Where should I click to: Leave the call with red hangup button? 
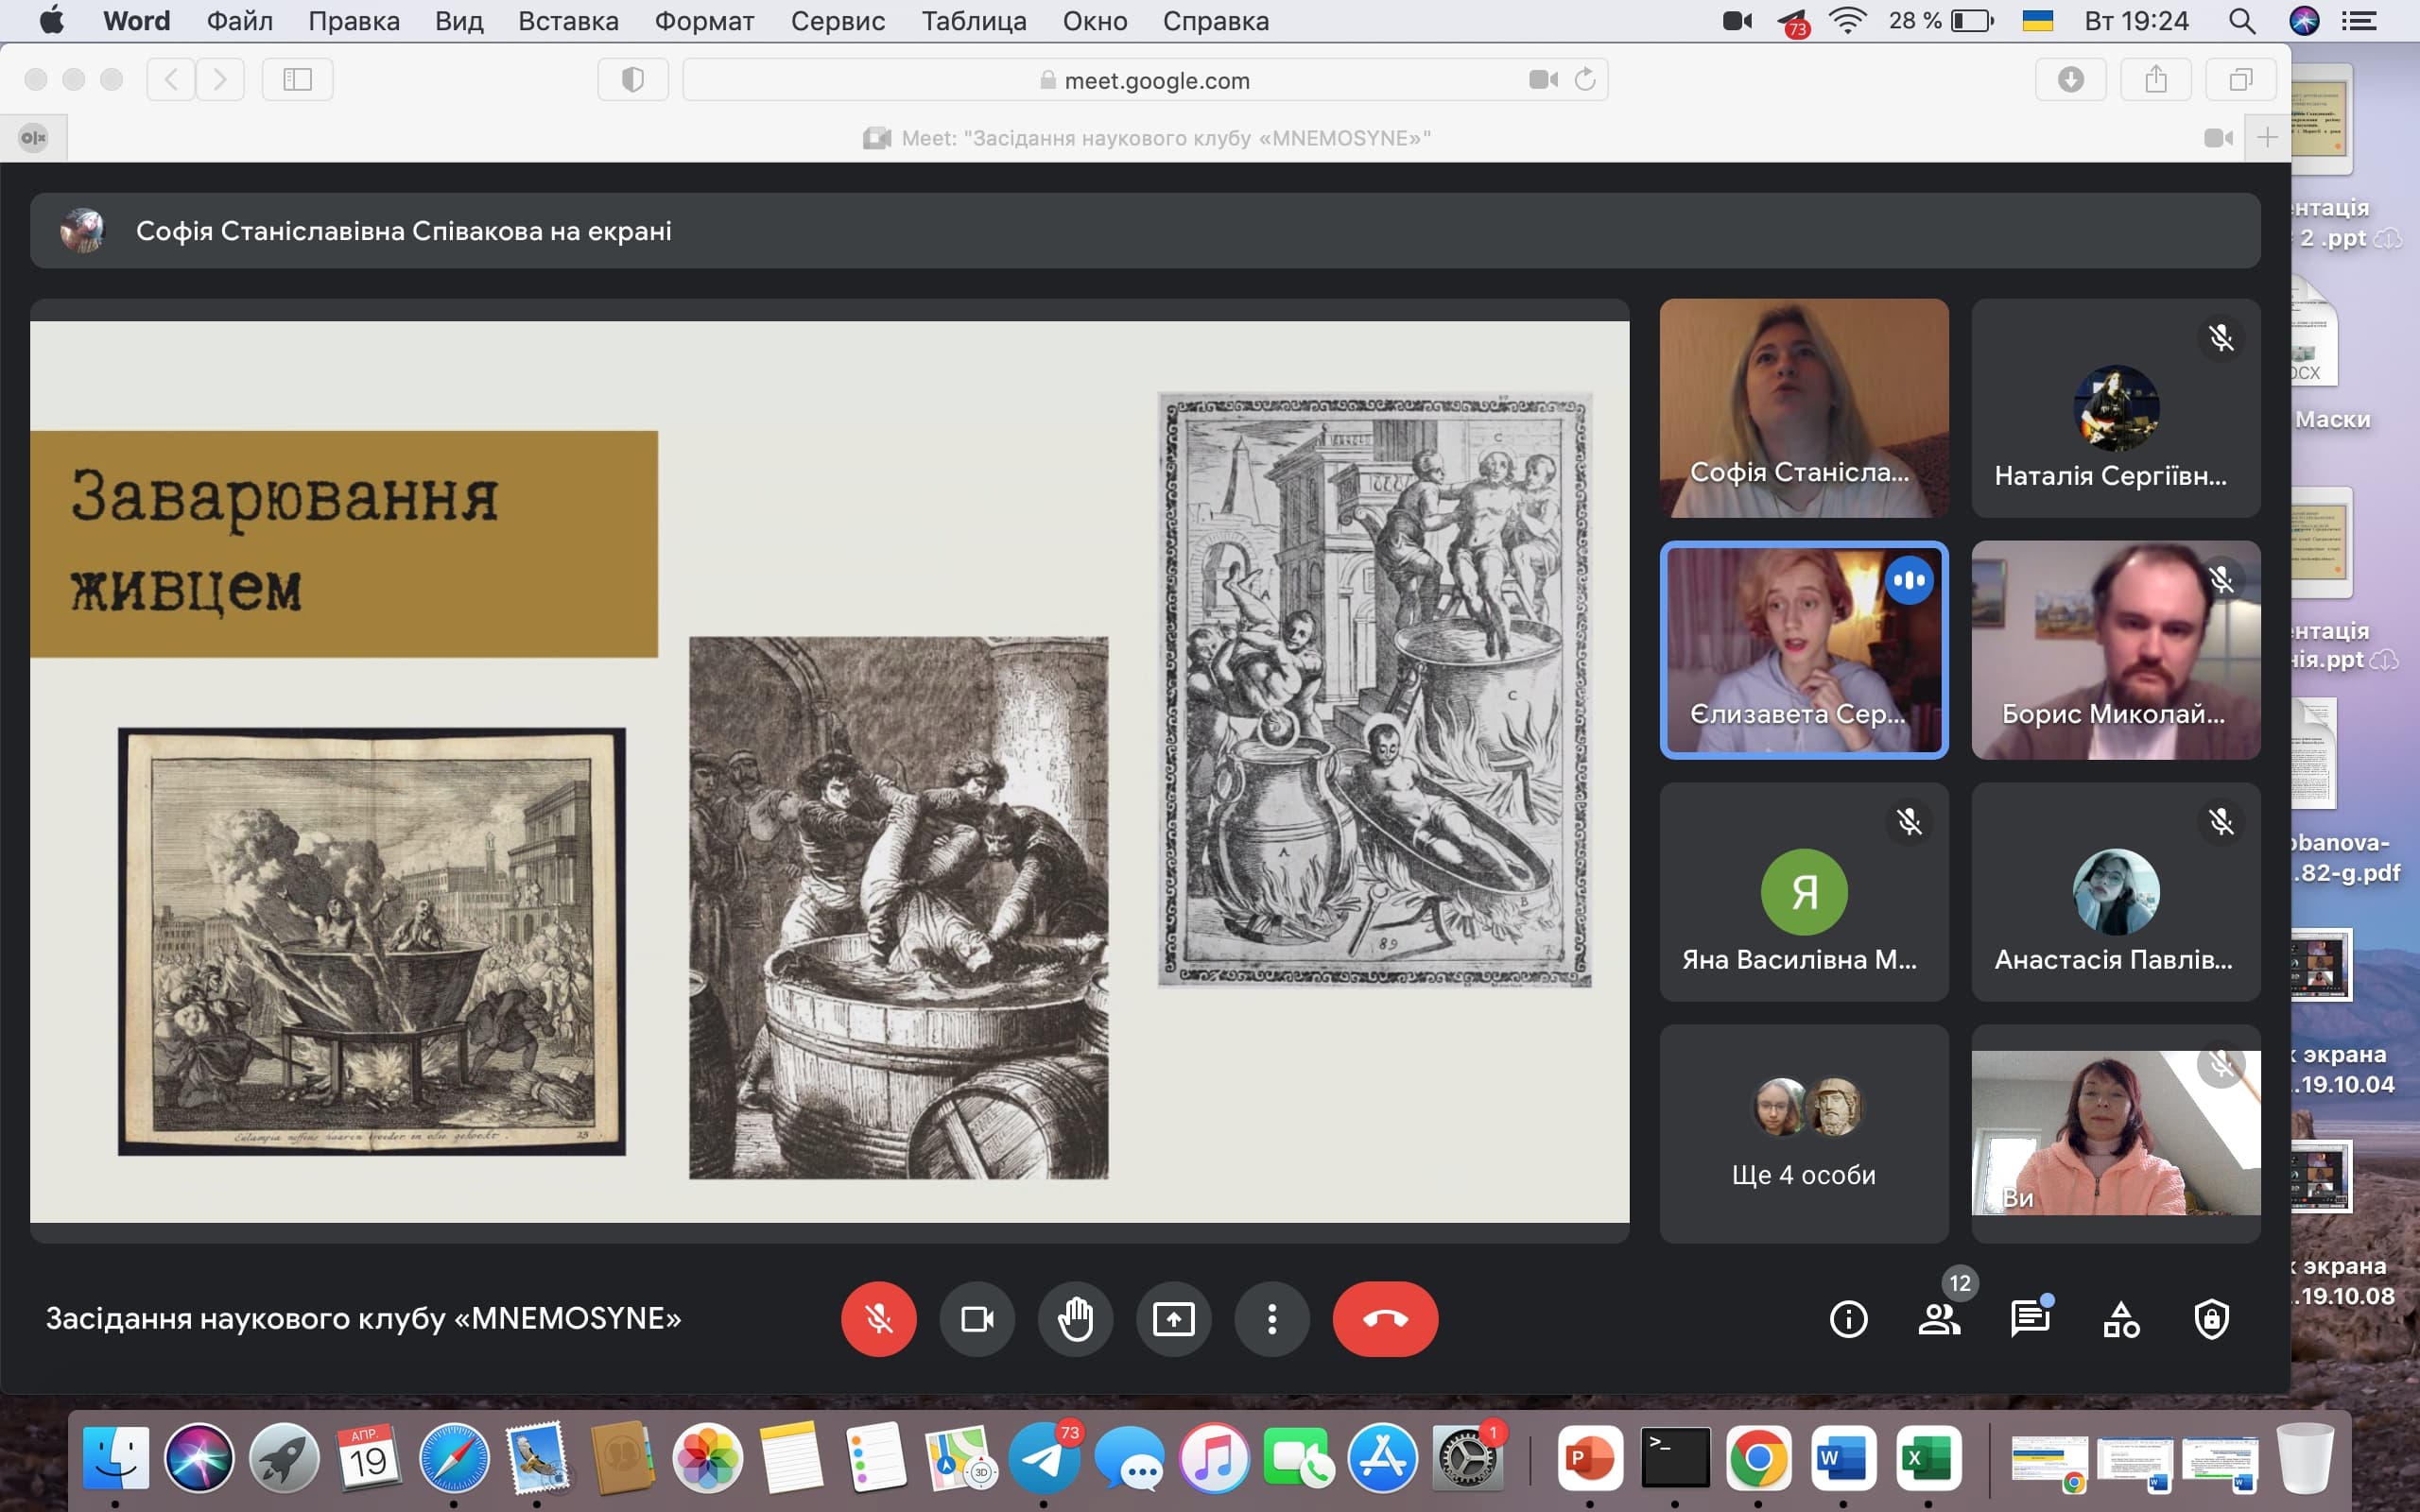1385,1319
